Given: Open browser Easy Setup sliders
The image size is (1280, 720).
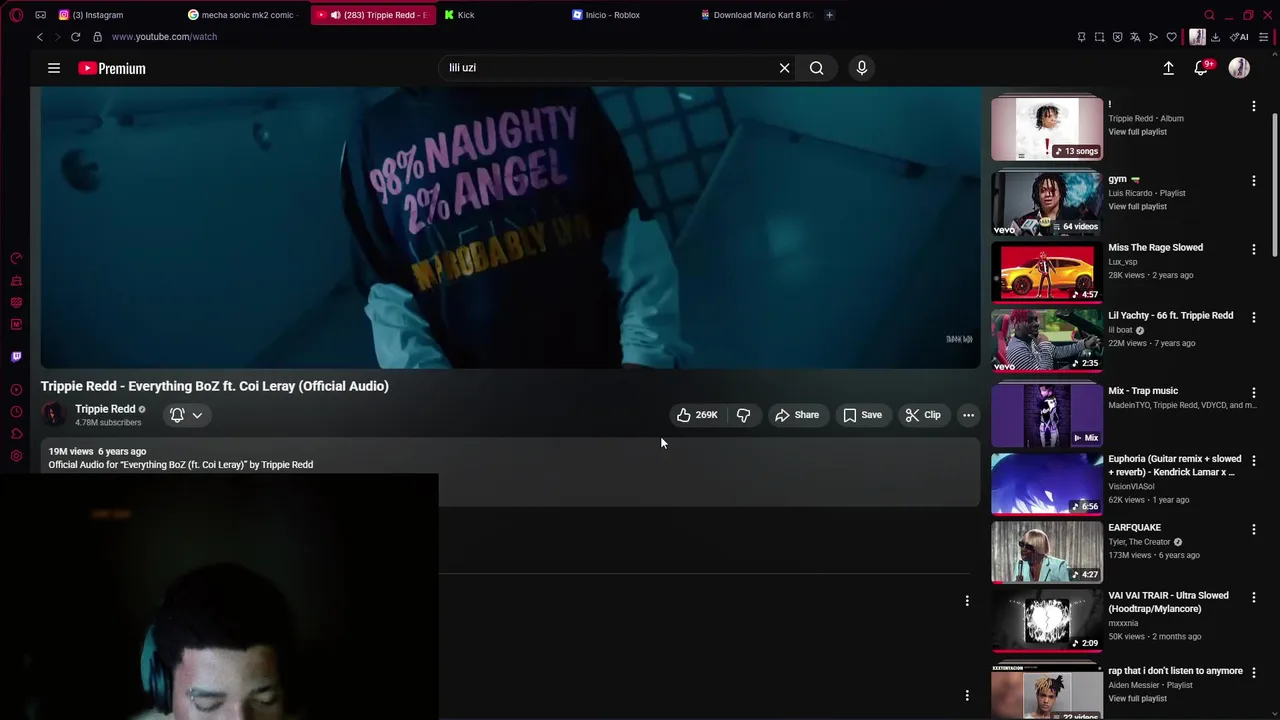Looking at the screenshot, I should (1263, 37).
